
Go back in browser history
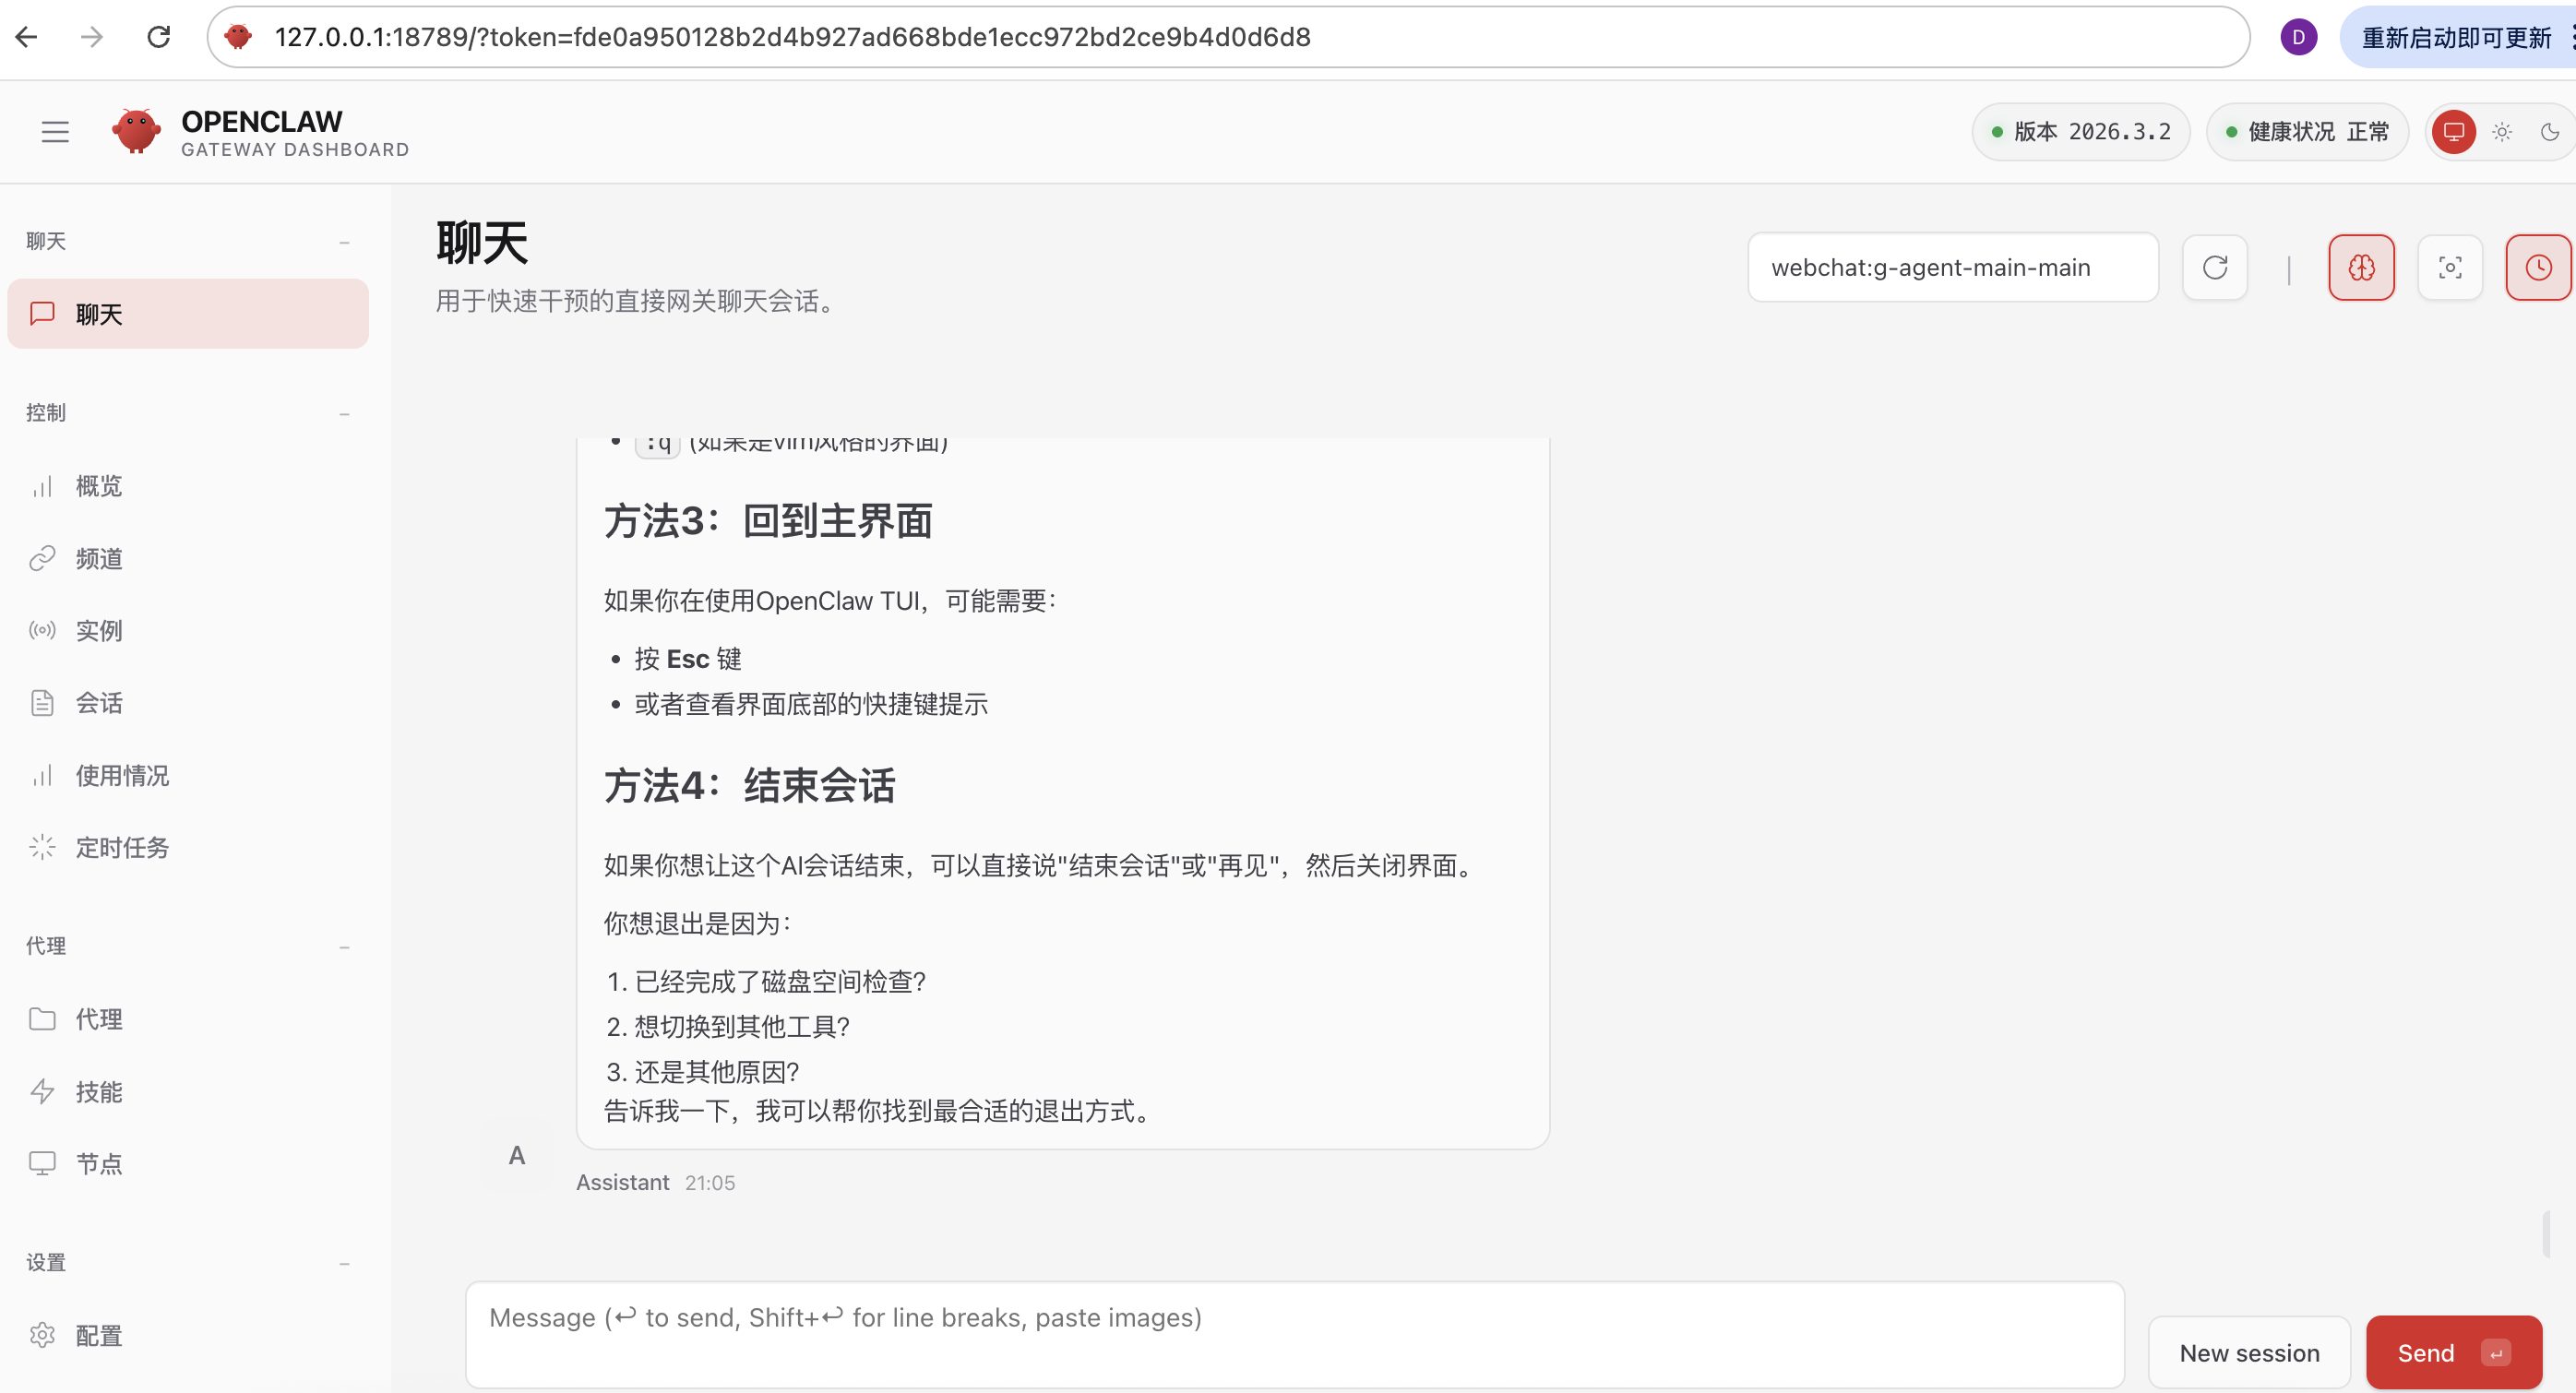(27, 37)
